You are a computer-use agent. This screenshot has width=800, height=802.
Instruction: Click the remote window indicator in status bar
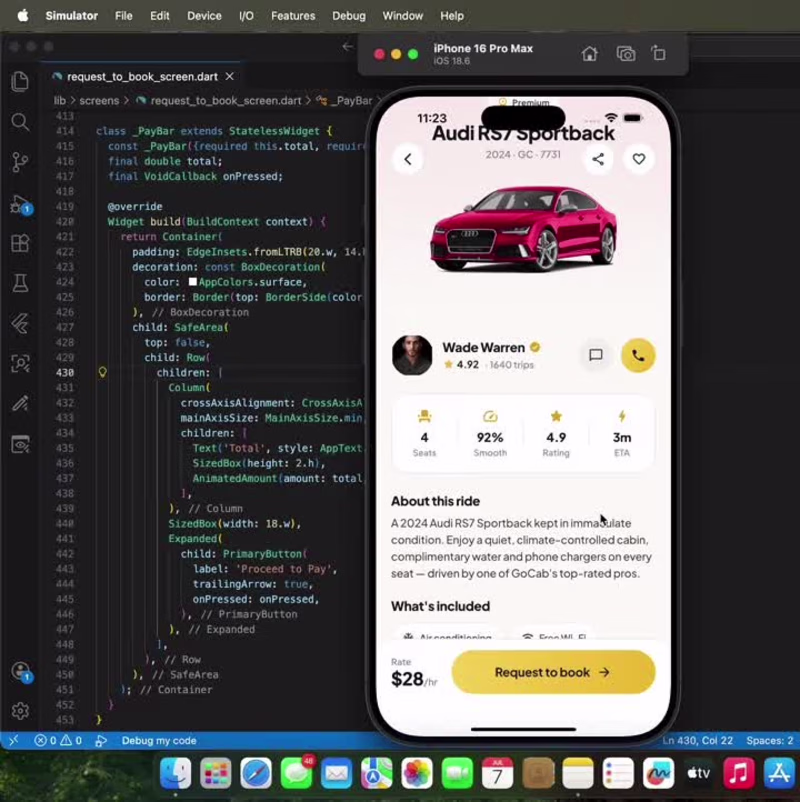point(14,741)
